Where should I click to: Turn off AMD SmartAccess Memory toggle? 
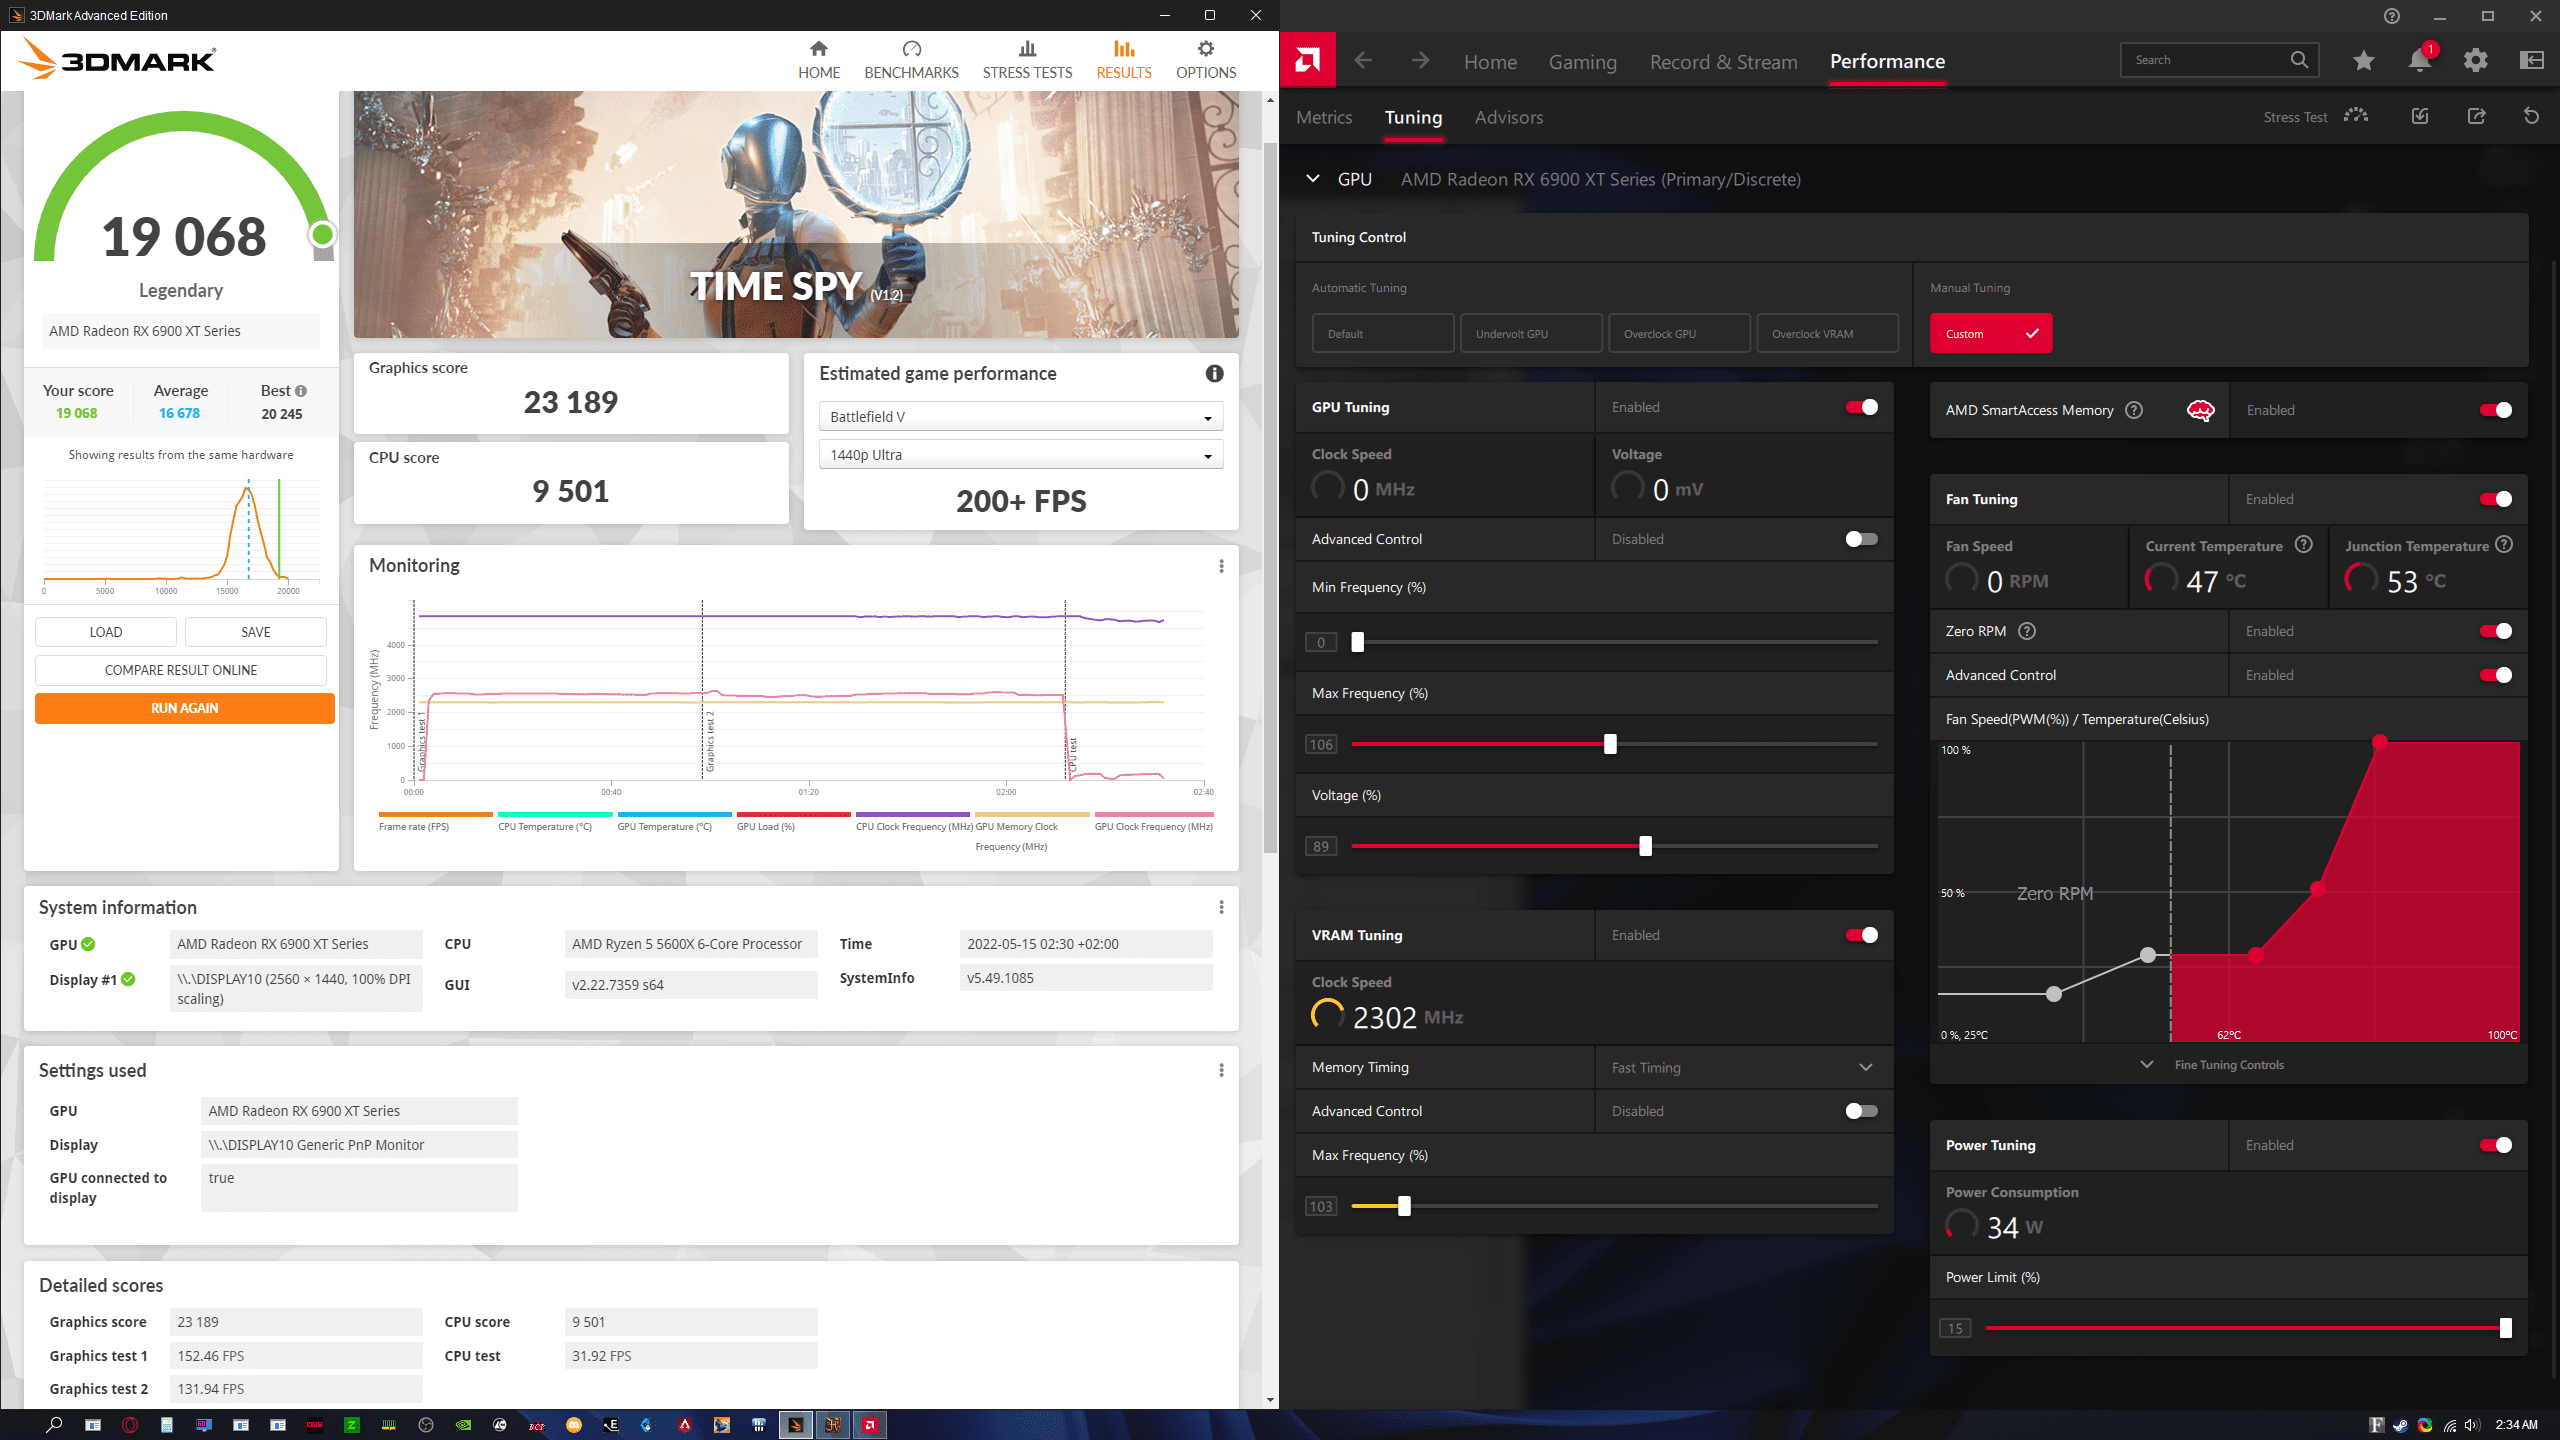[x=2495, y=410]
